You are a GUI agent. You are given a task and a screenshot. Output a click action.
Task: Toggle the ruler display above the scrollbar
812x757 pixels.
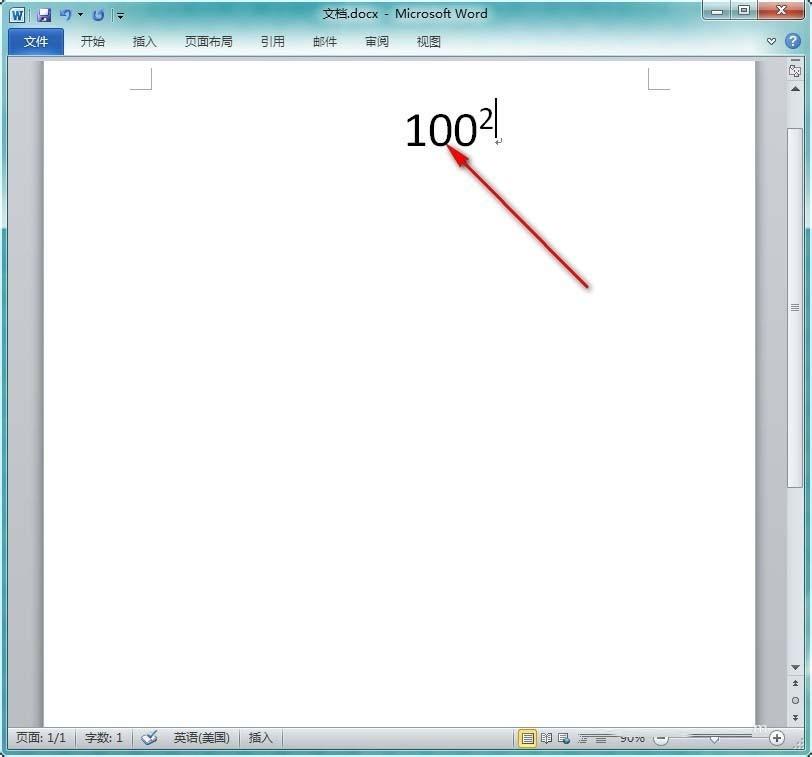[x=794, y=71]
